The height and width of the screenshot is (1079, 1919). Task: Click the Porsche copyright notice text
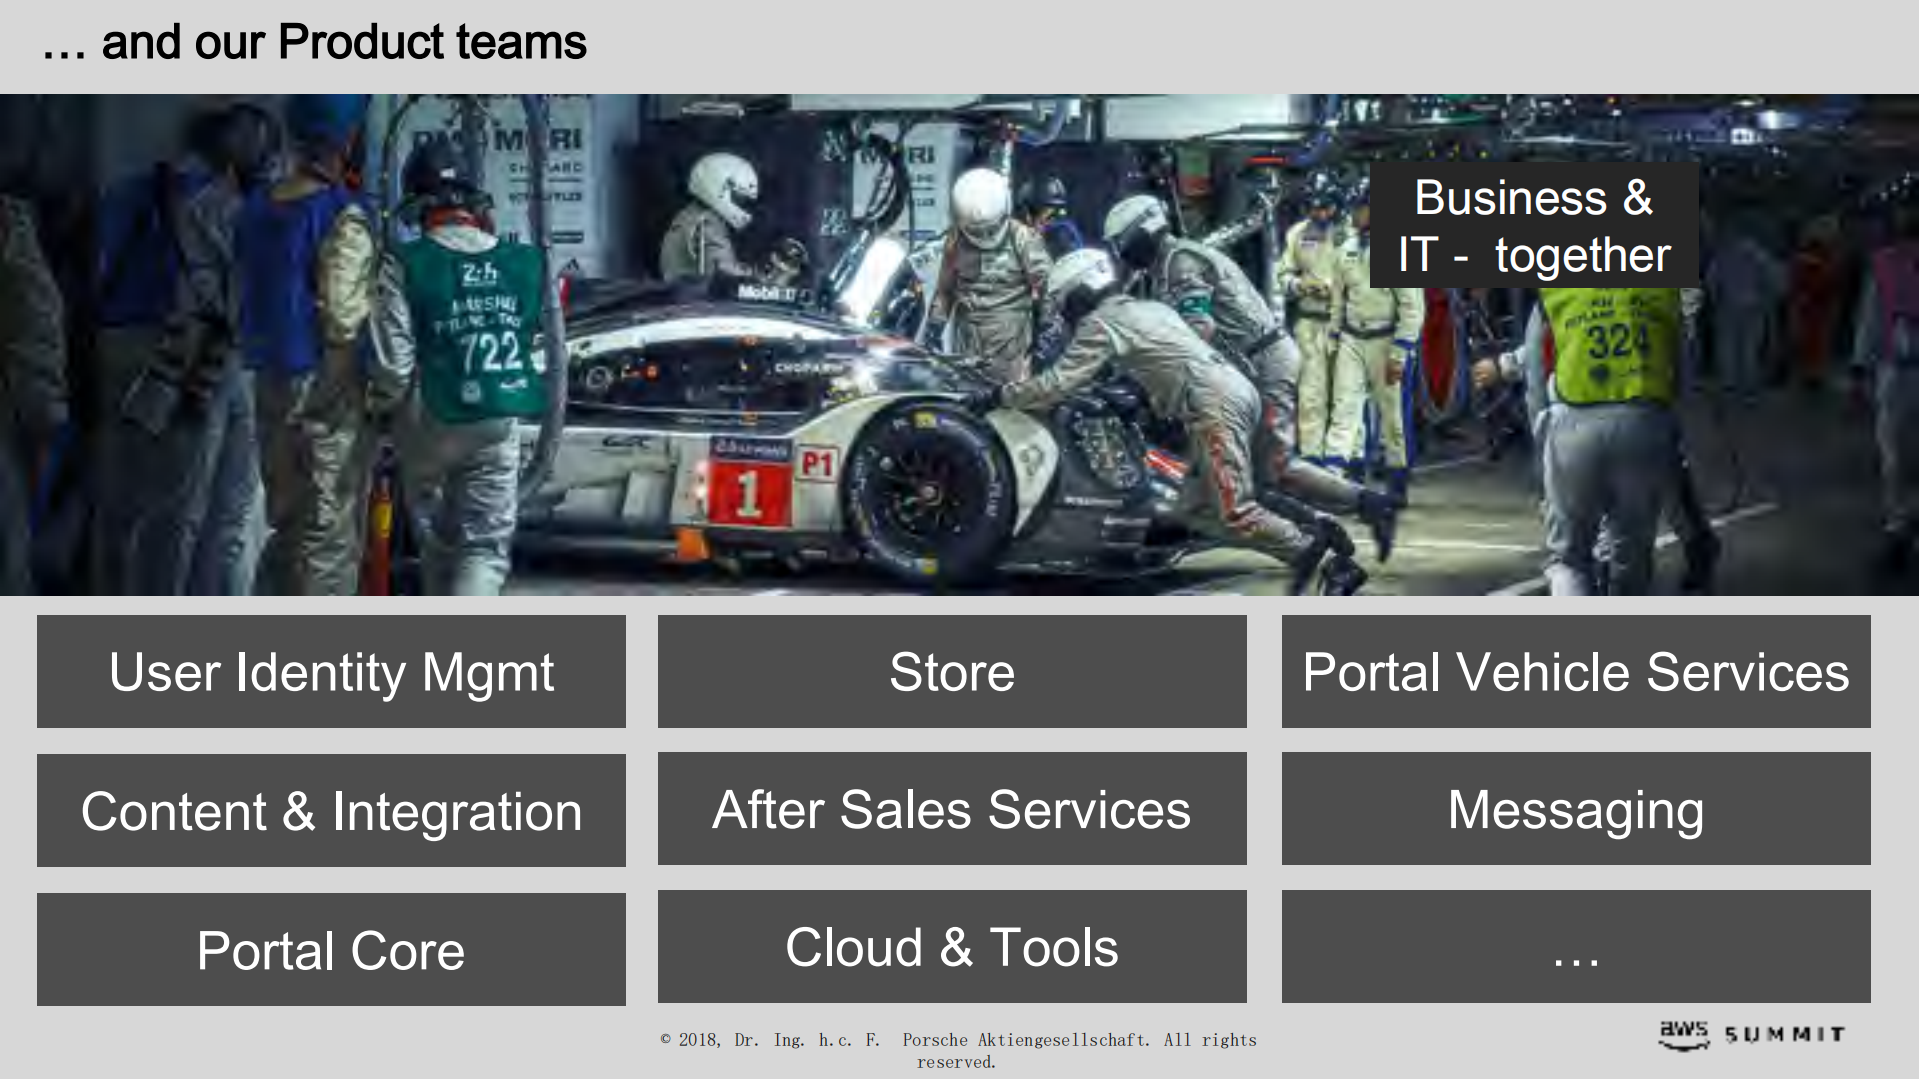click(957, 1050)
